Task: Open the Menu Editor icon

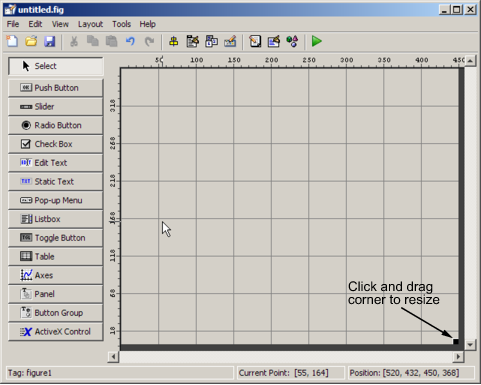Action: click(192, 41)
